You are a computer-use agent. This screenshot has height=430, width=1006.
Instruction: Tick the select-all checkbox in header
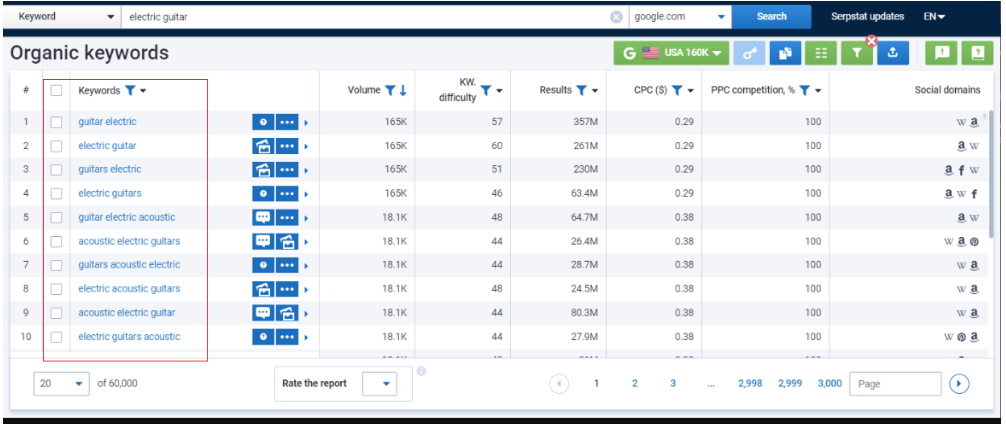(x=56, y=90)
